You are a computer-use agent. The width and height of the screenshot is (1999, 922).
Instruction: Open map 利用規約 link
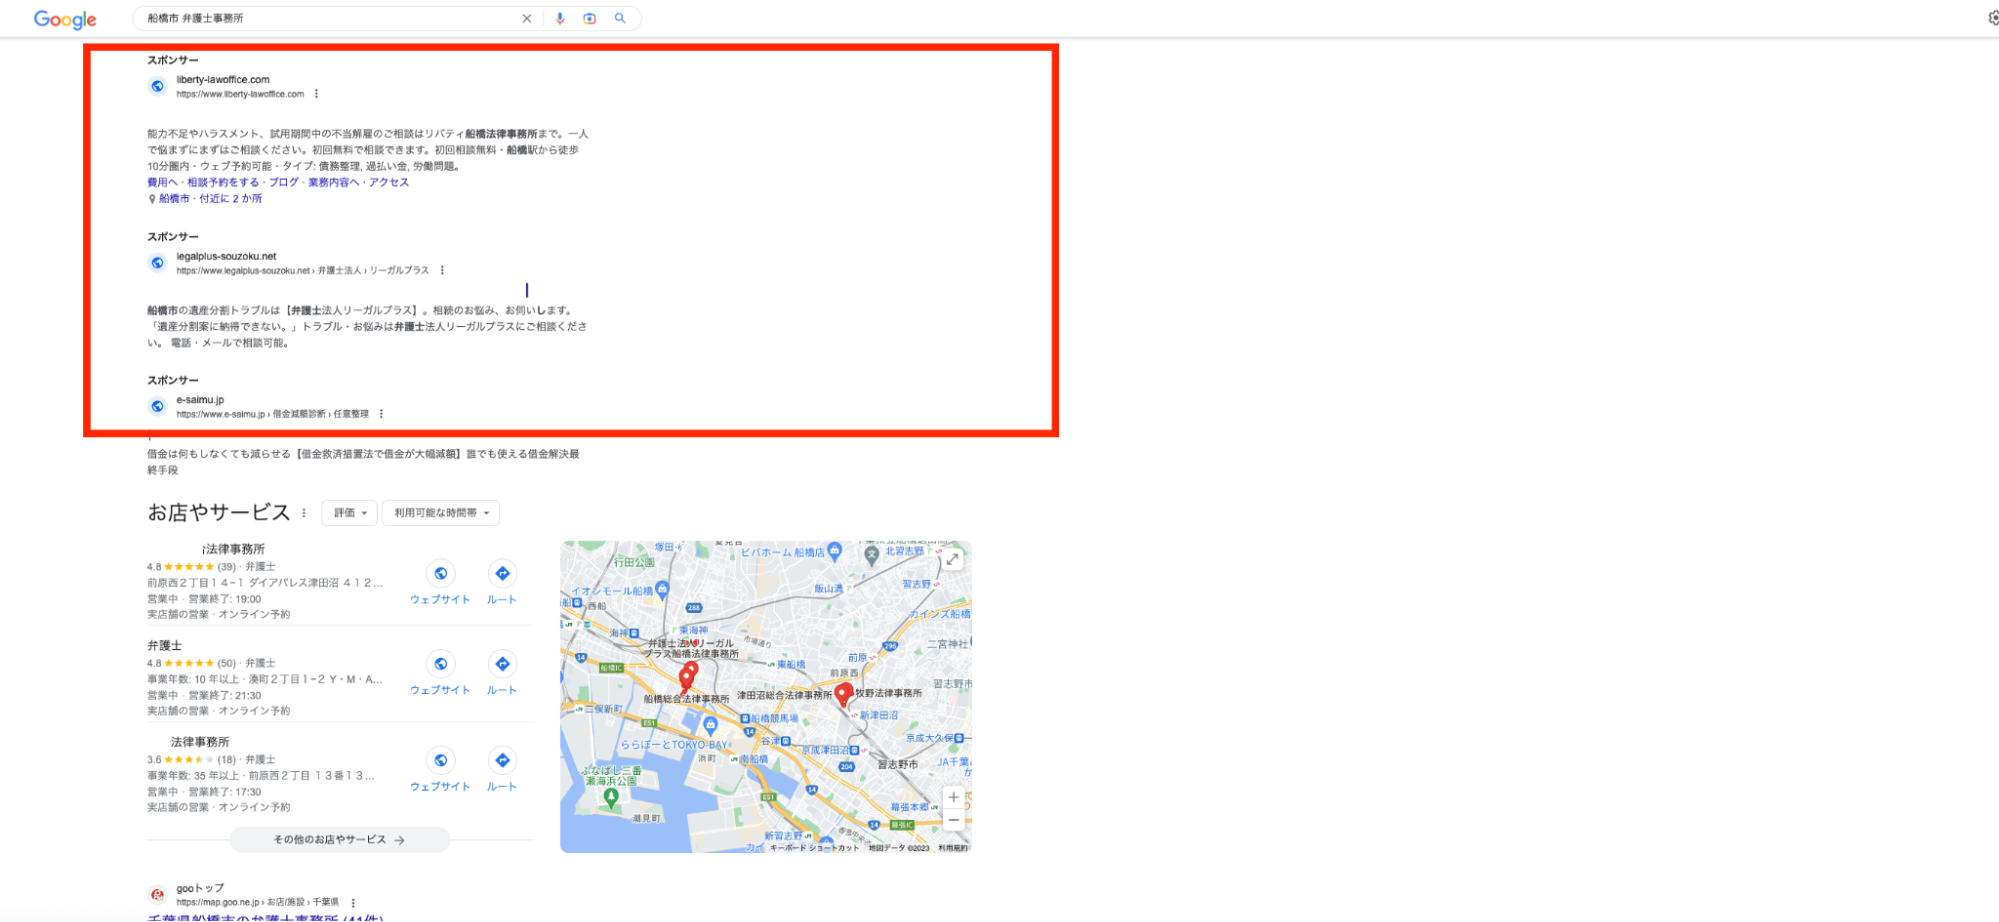tap(953, 848)
